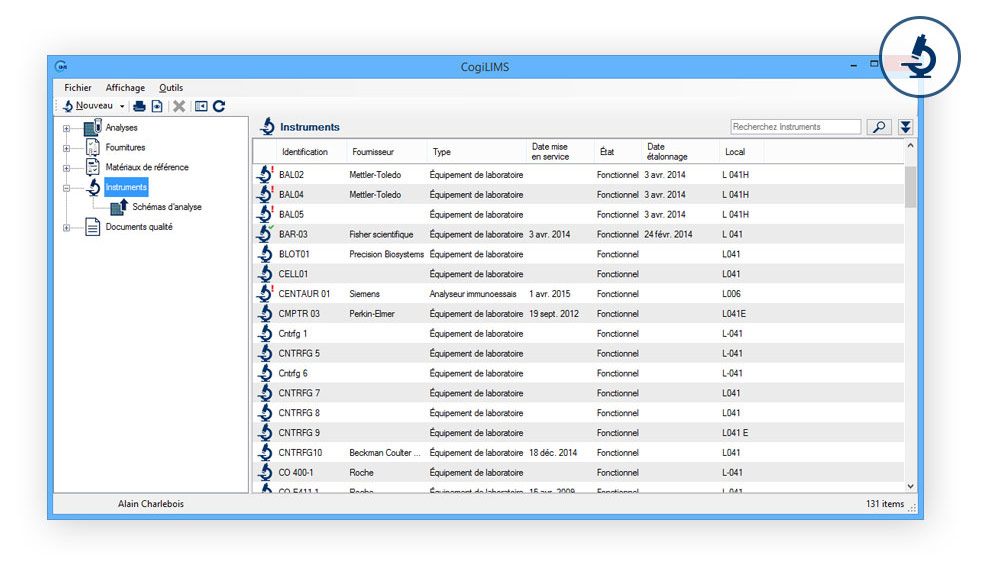Click the Recherchez Instruments search field
Image resolution: width=991 pixels, height=567 pixels.
(x=795, y=127)
